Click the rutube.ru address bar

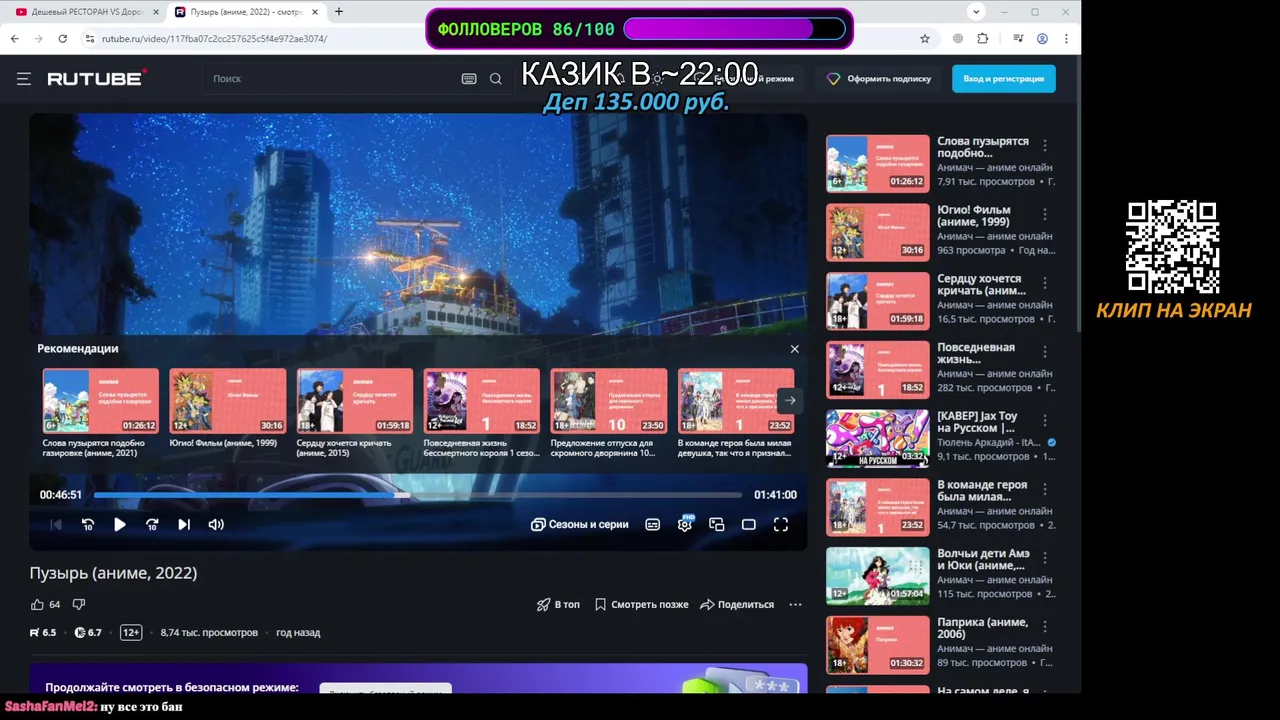pos(500,39)
